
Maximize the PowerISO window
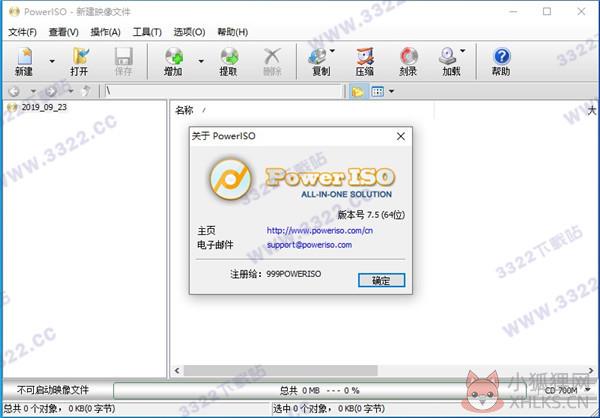547,11
